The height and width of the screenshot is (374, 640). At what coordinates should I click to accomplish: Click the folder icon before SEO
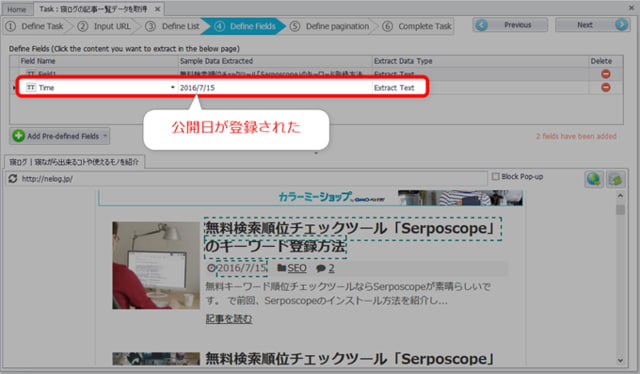tap(282, 268)
